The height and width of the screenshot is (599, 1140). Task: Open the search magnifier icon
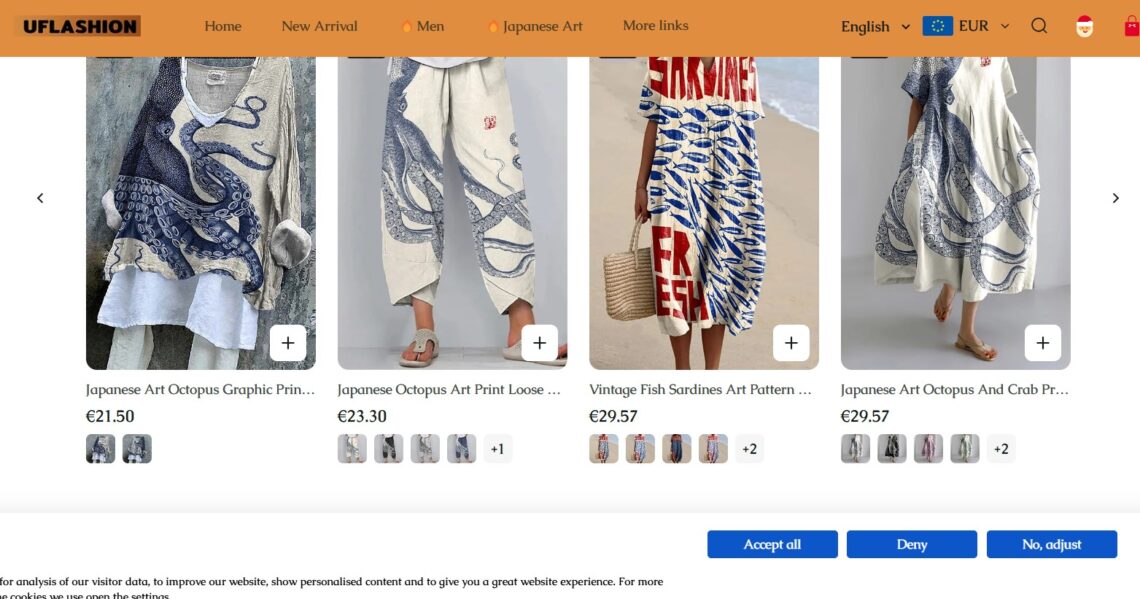1039,25
